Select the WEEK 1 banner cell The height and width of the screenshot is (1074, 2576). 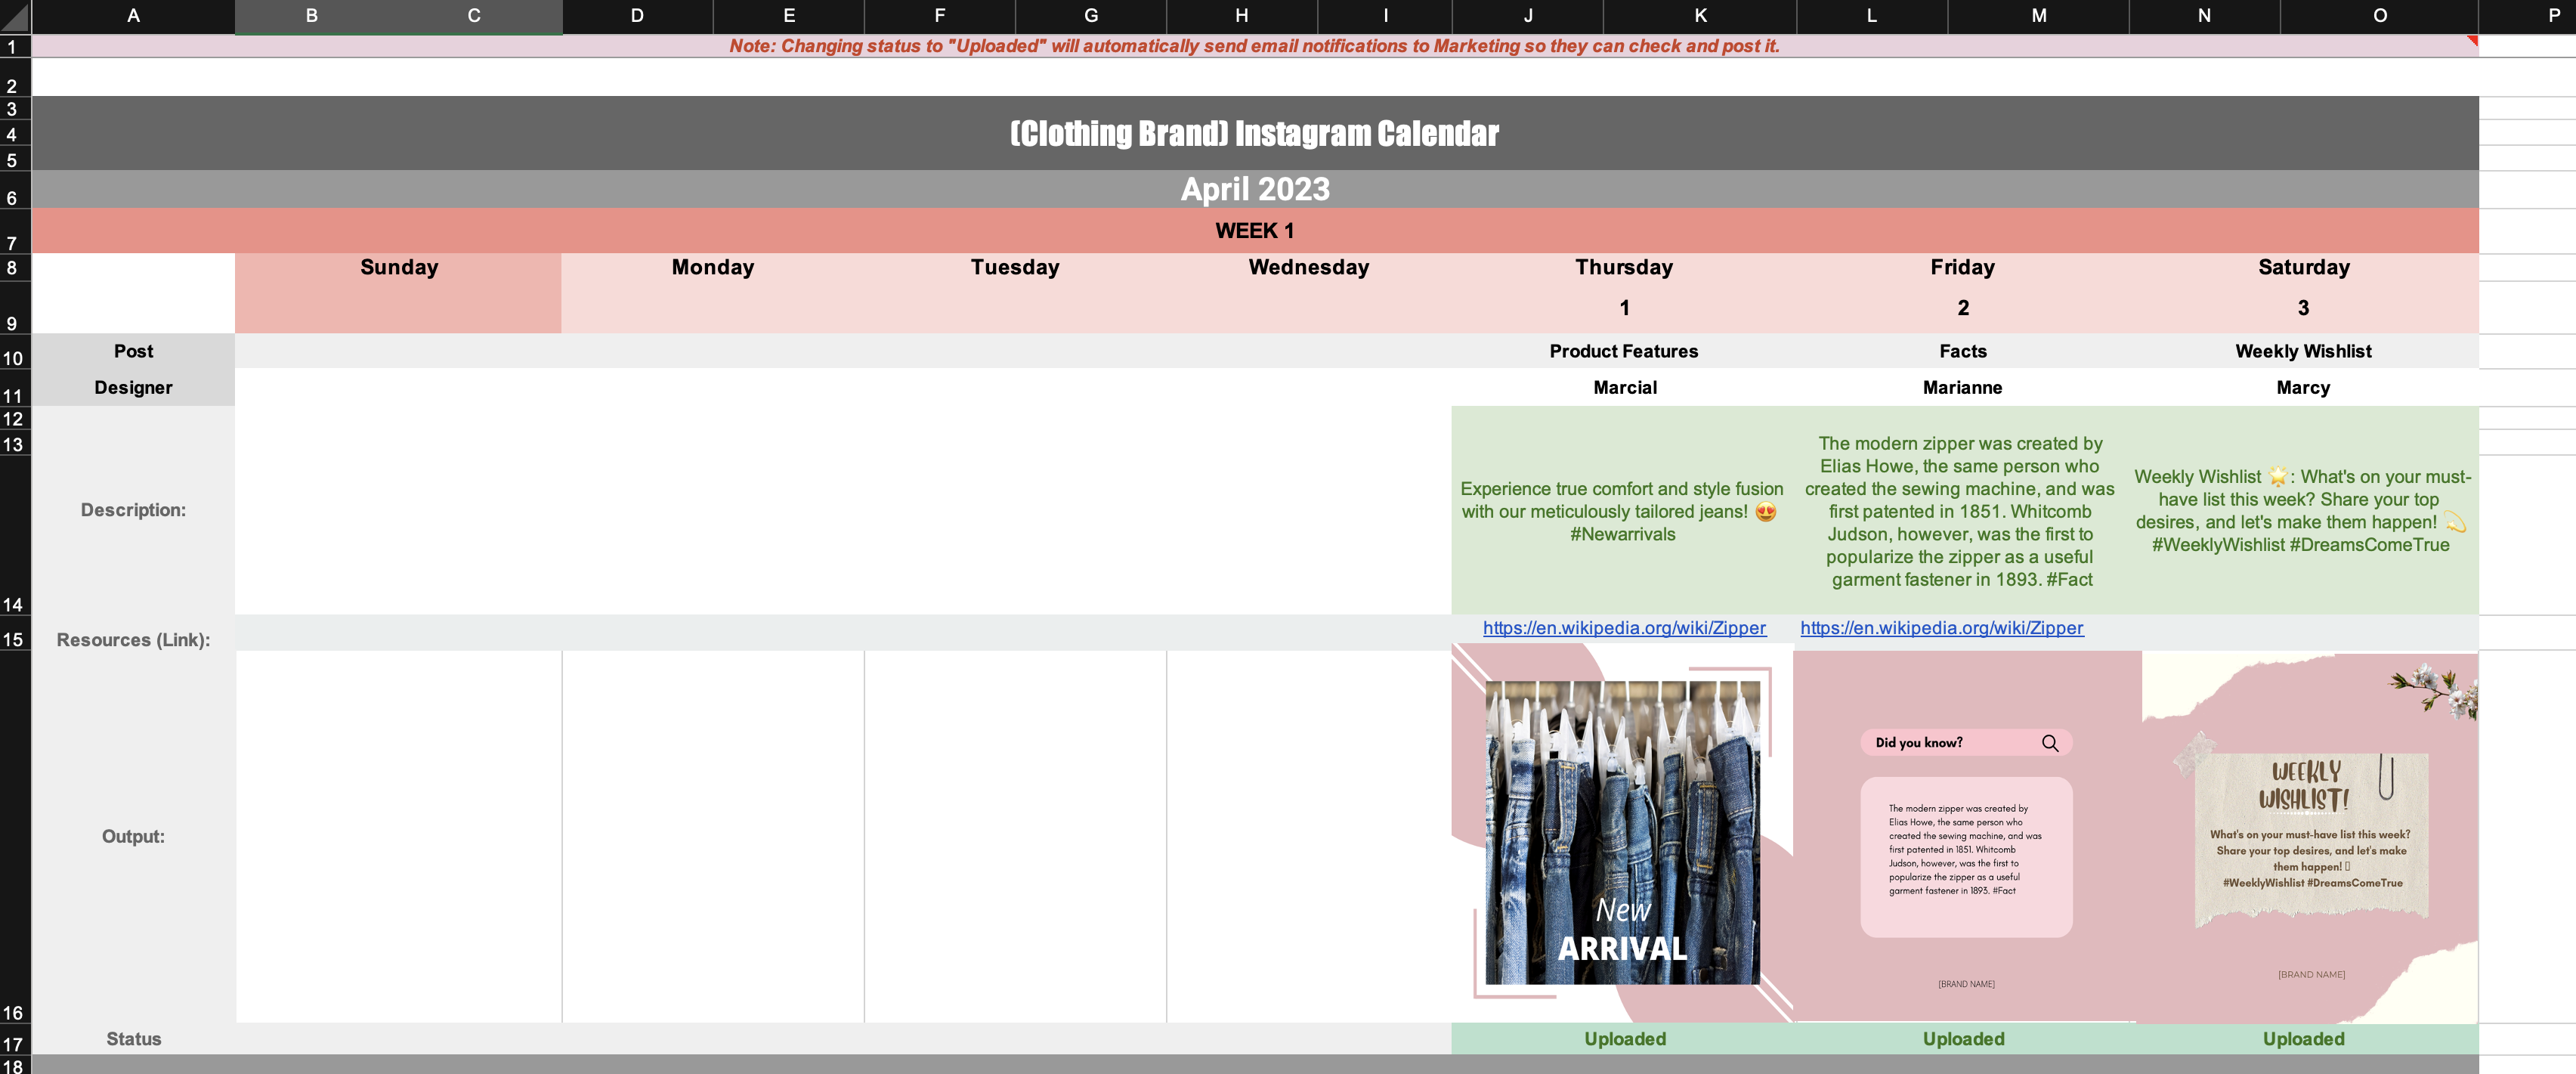pos(1255,231)
